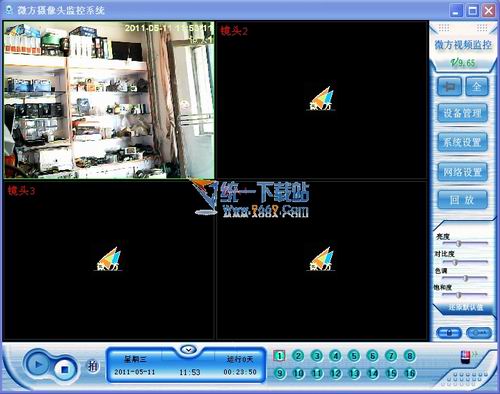Select camera channel 3
Viewport: 500px width, 394px height.
pos(317,356)
